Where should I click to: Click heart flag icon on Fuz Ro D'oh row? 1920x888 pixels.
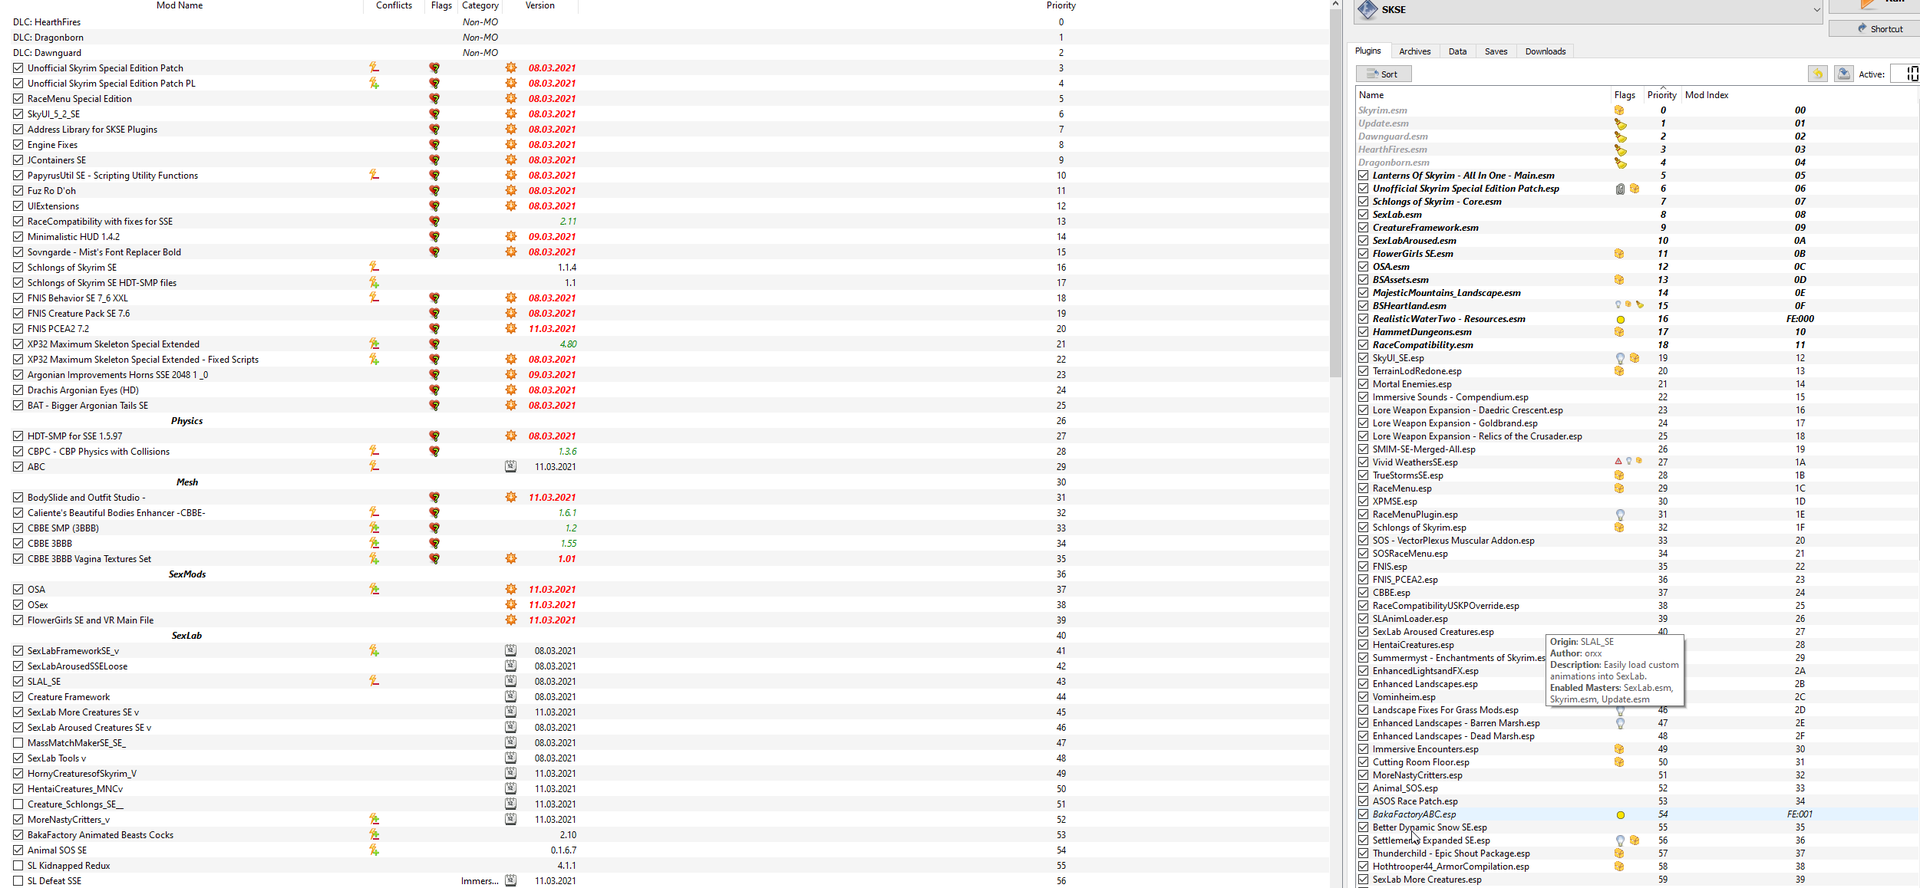click(434, 191)
